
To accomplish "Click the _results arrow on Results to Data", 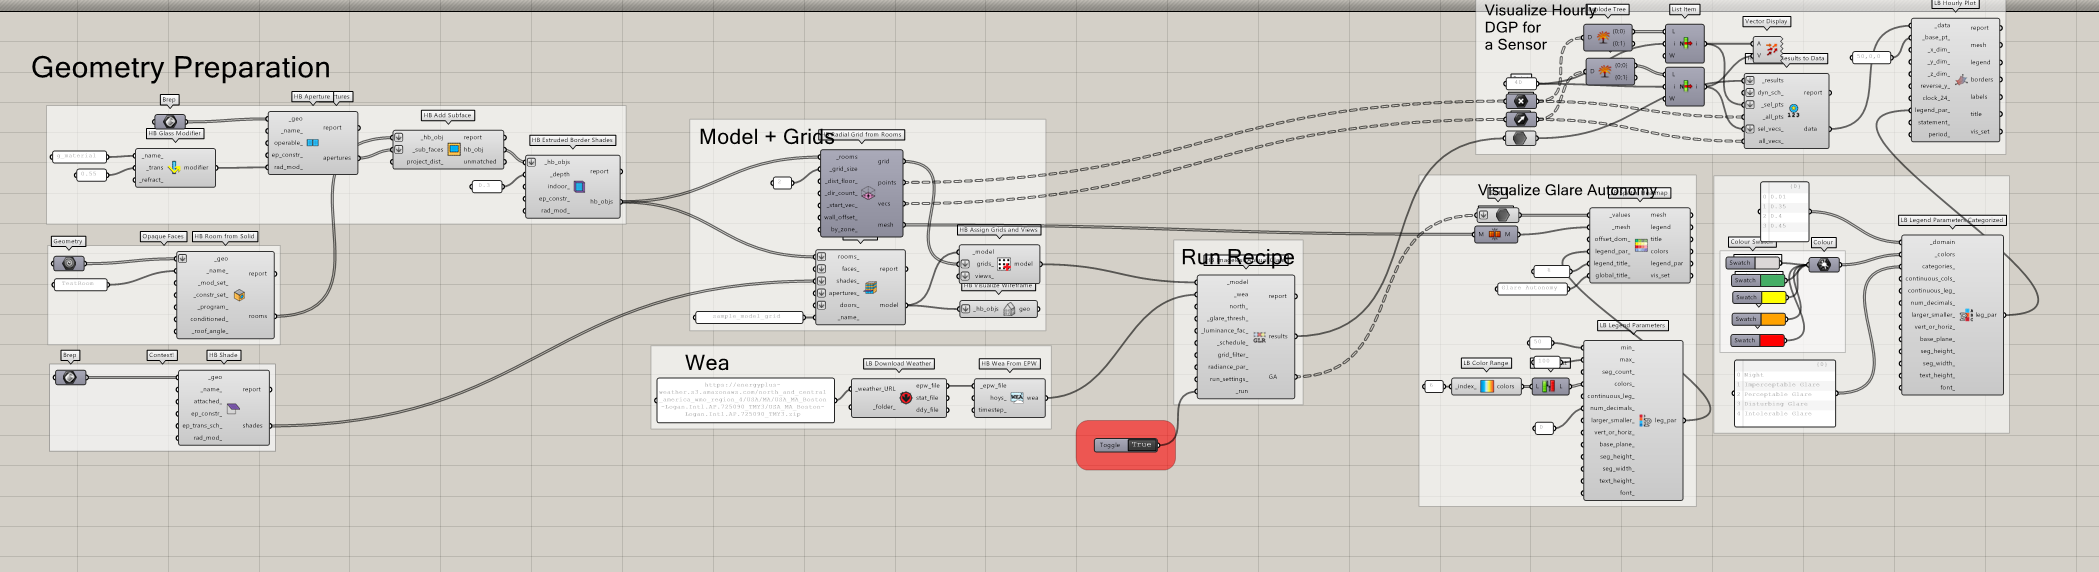I will click(x=1749, y=80).
